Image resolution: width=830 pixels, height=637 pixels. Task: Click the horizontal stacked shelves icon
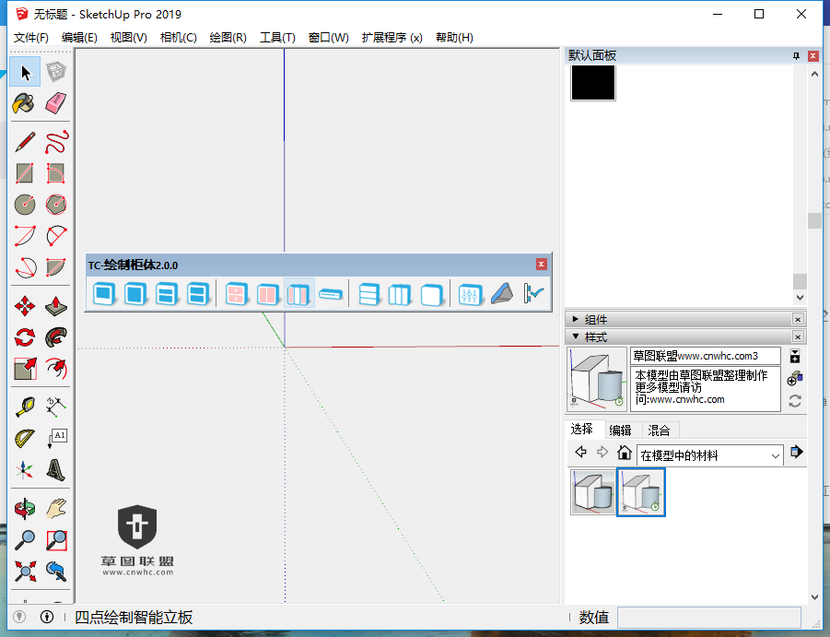[369, 294]
